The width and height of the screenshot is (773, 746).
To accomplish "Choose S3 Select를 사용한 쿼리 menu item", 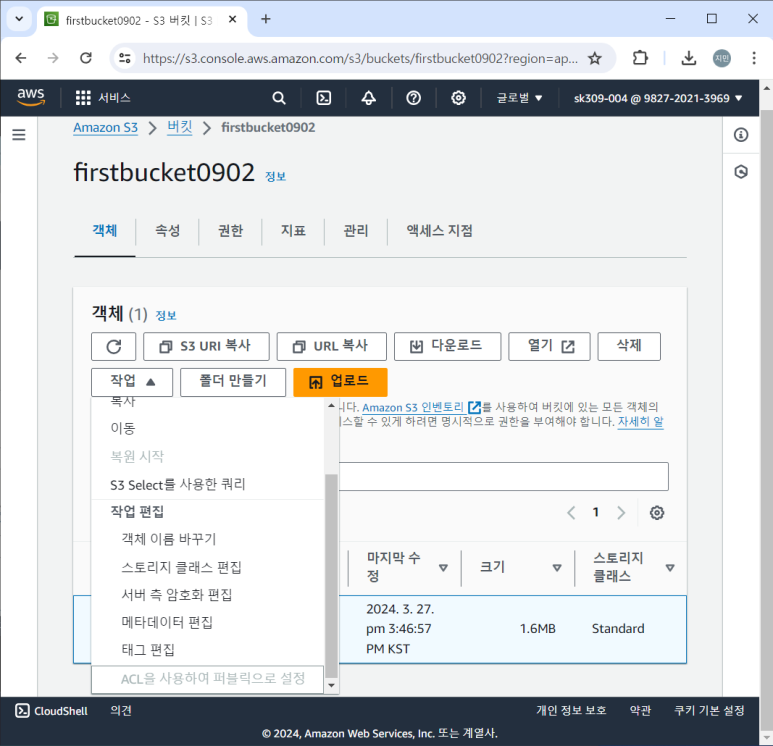I will (x=208, y=484).
